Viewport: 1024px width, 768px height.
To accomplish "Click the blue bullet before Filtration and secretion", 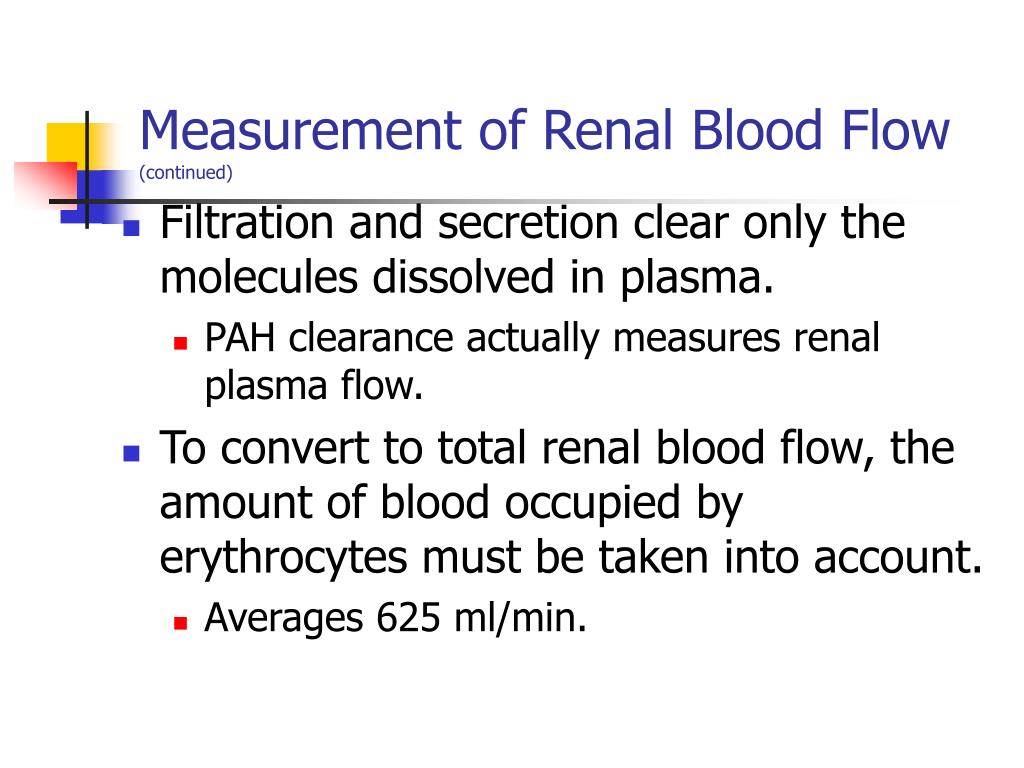I will 131,228.
